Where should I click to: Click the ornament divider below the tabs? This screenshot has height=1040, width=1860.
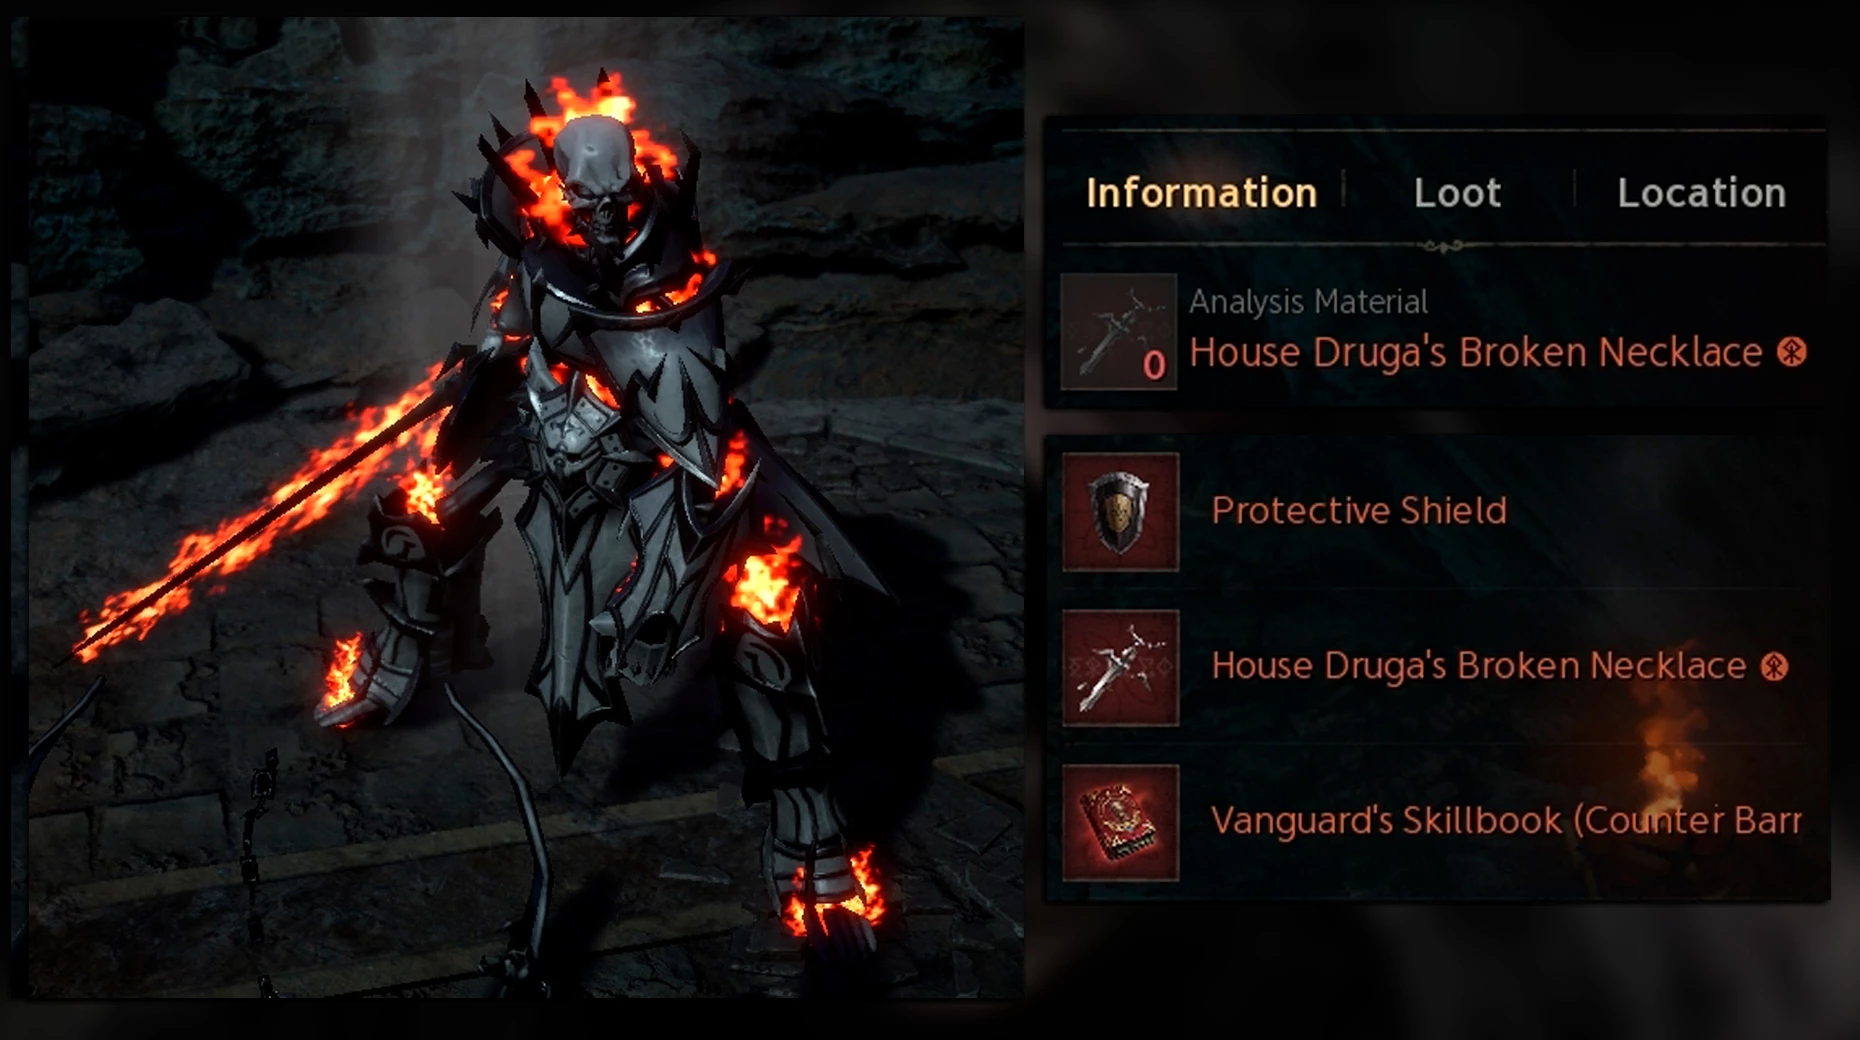(x=1443, y=246)
